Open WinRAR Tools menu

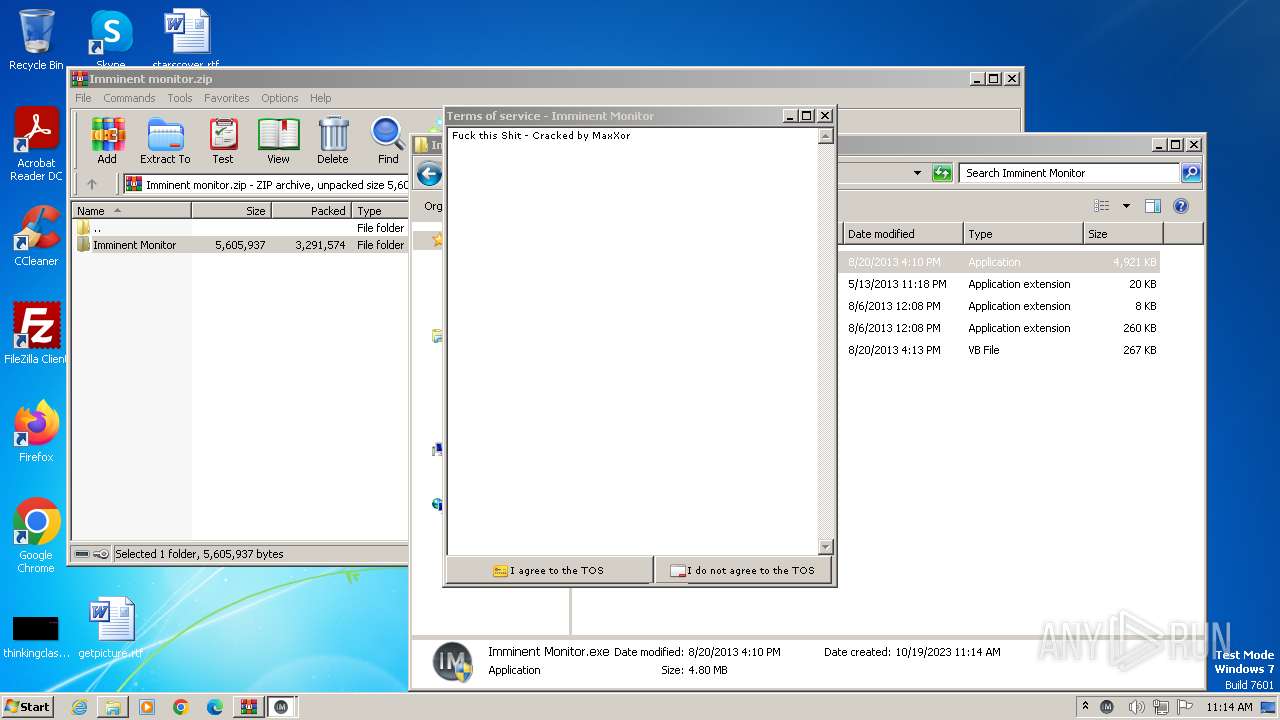click(x=180, y=98)
